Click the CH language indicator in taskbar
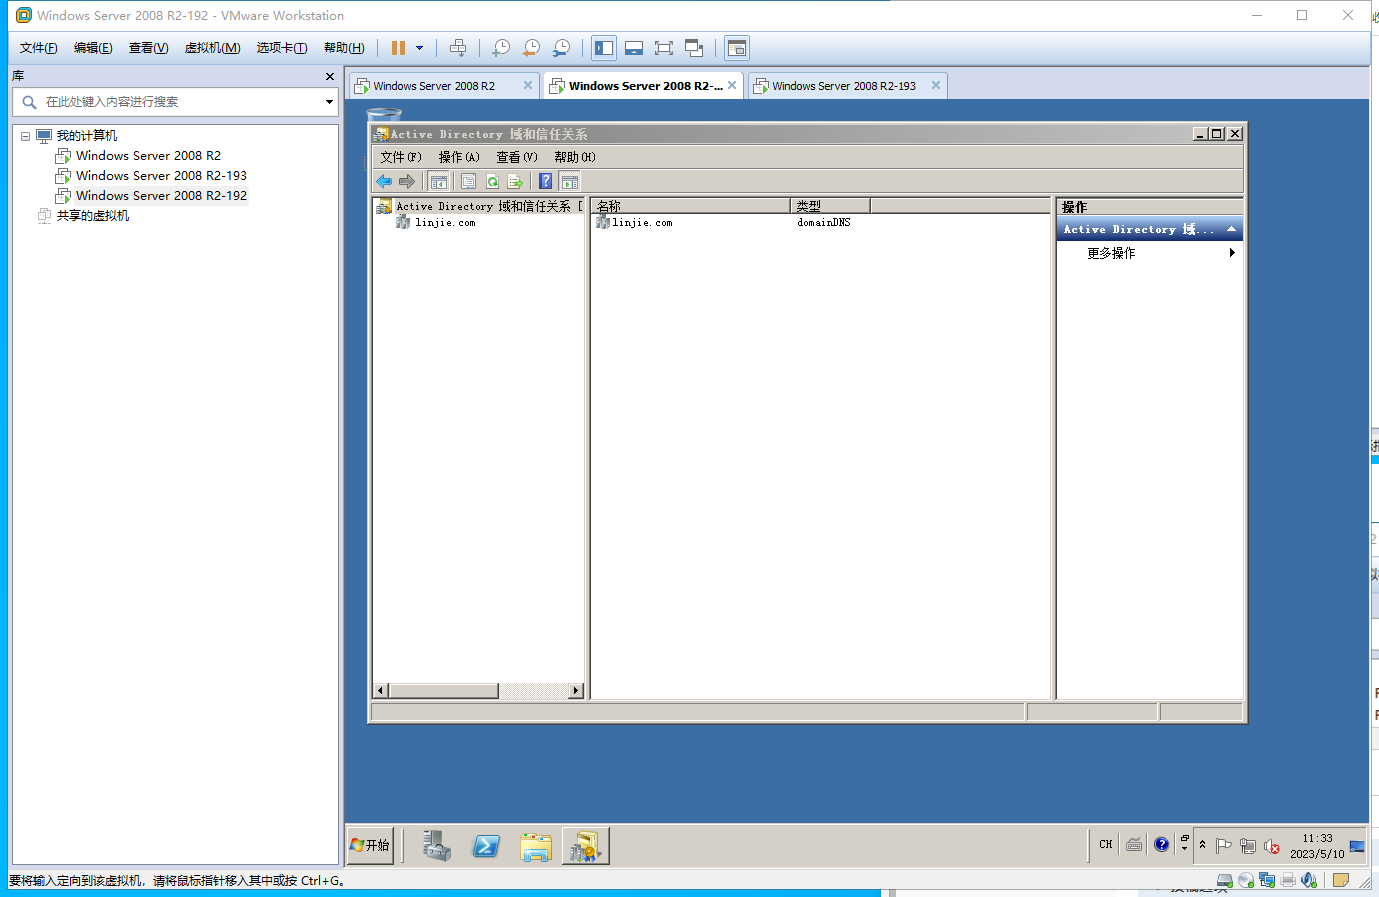This screenshot has width=1379, height=897. (1106, 845)
